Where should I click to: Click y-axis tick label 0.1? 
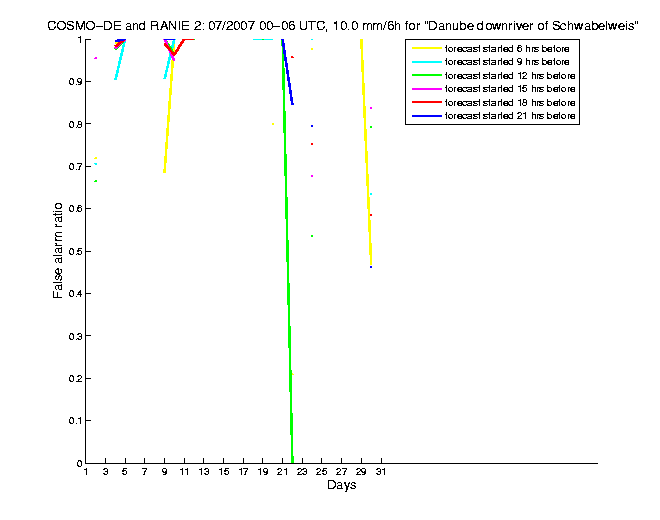click(75, 421)
